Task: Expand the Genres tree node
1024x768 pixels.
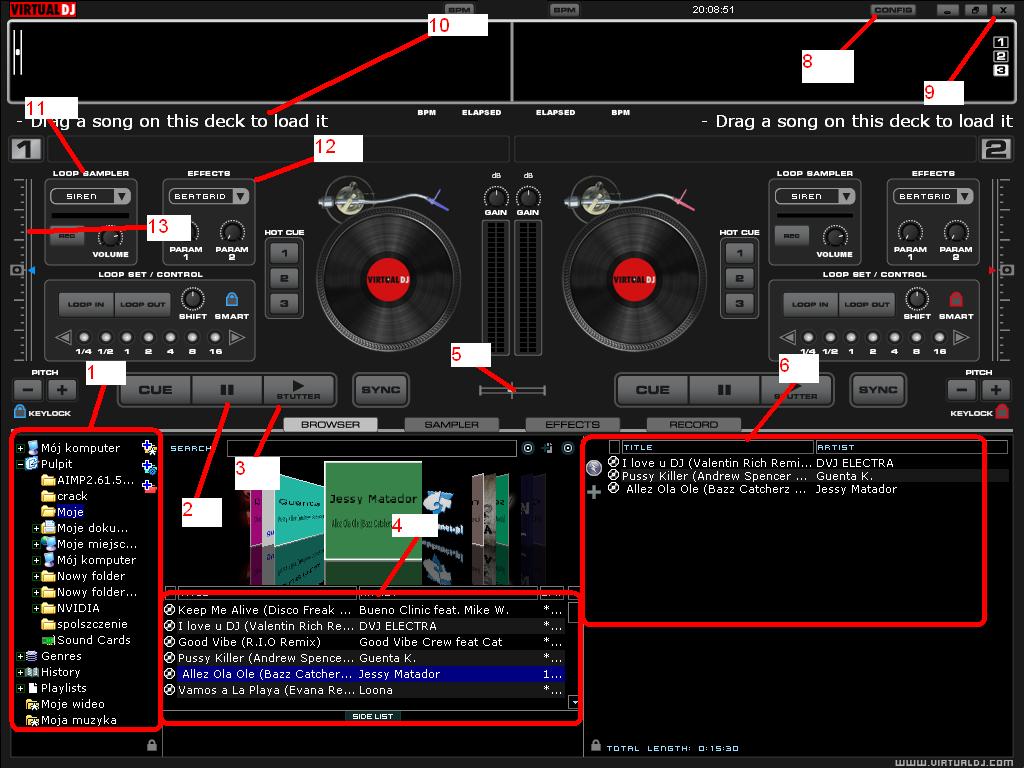Action: point(20,656)
